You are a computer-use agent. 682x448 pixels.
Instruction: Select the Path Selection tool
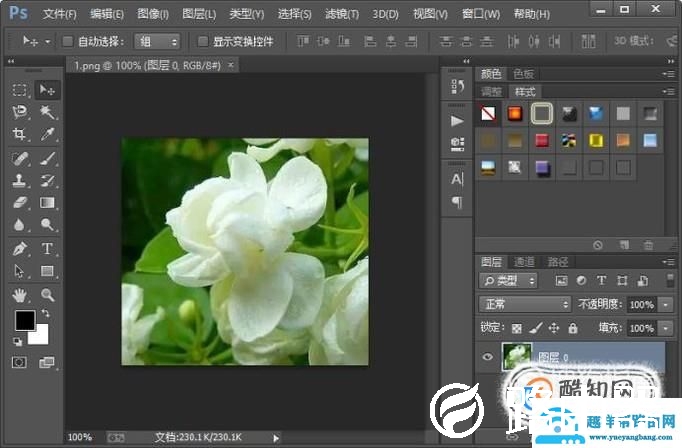click(20, 271)
